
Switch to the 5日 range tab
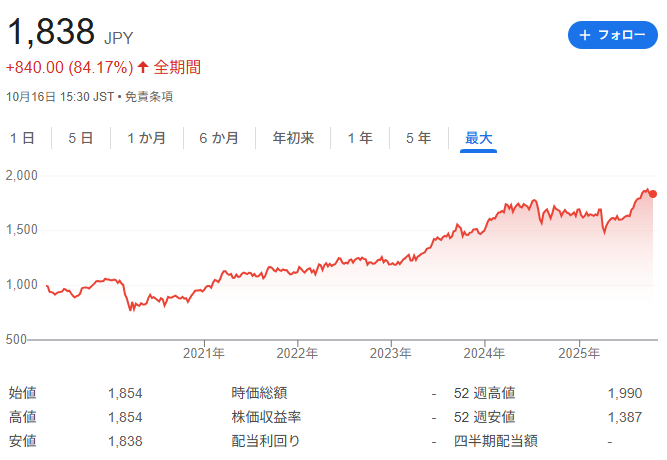tap(81, 138)
